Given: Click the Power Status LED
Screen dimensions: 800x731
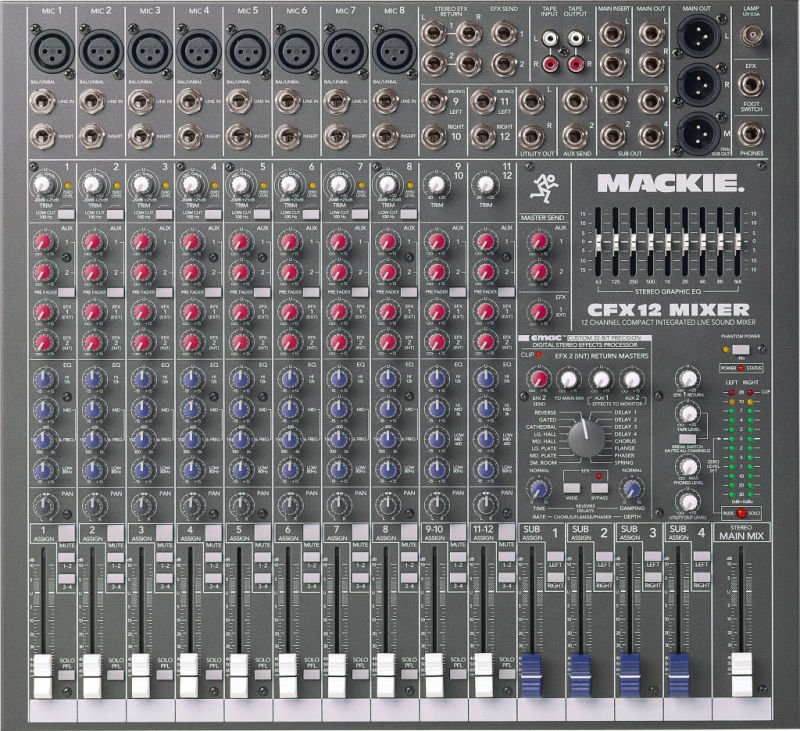Looking at the screenshot, I should coord(741,368).
